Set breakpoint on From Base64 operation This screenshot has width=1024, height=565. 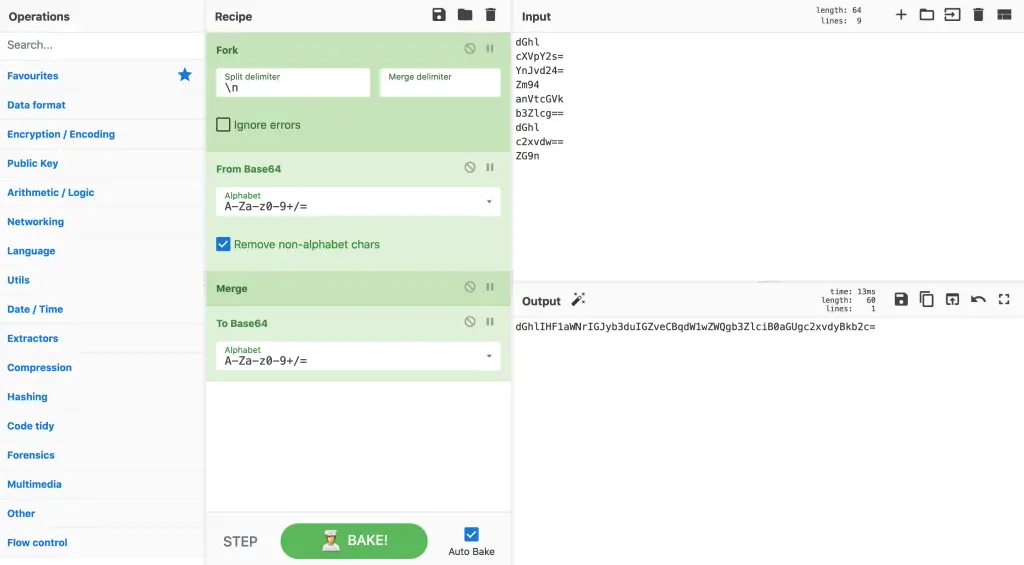point(490,167)
